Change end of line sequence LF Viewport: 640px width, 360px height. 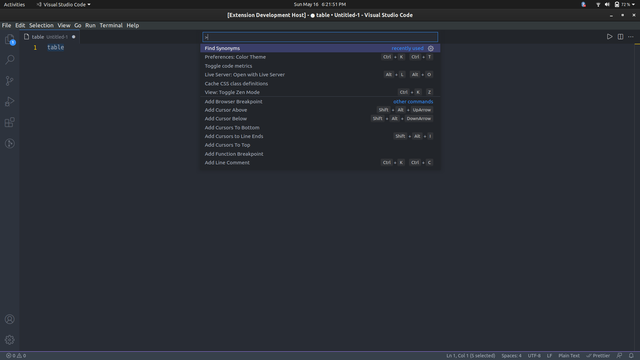pos(549,356)
